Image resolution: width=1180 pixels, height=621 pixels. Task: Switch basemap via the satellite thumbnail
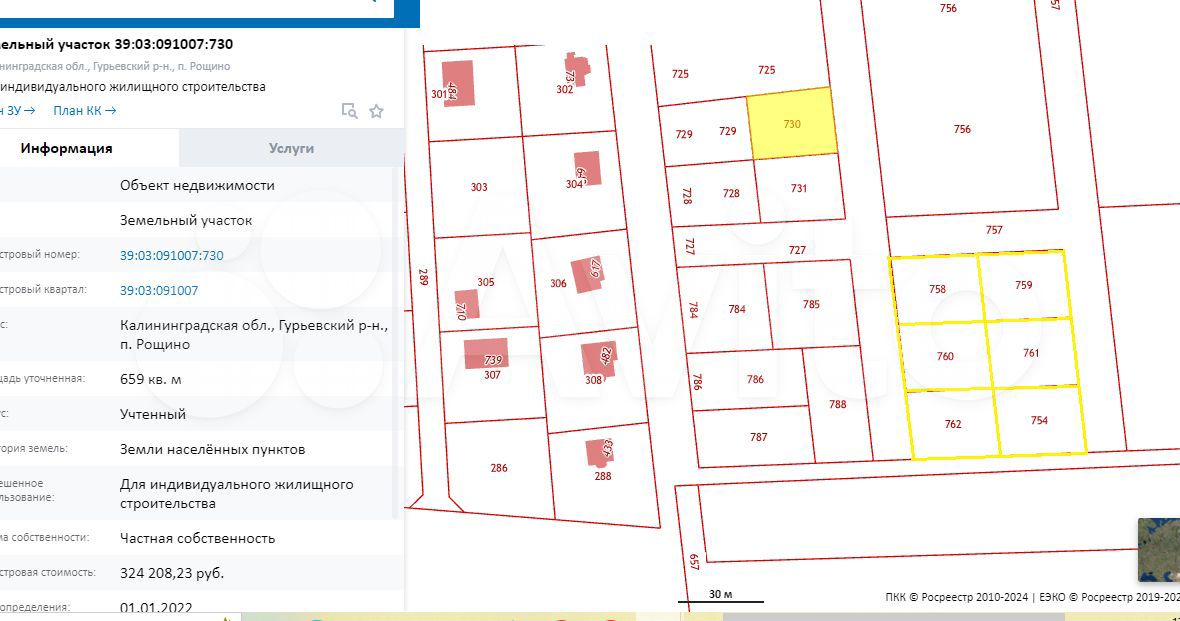(x=1159, y=549)
